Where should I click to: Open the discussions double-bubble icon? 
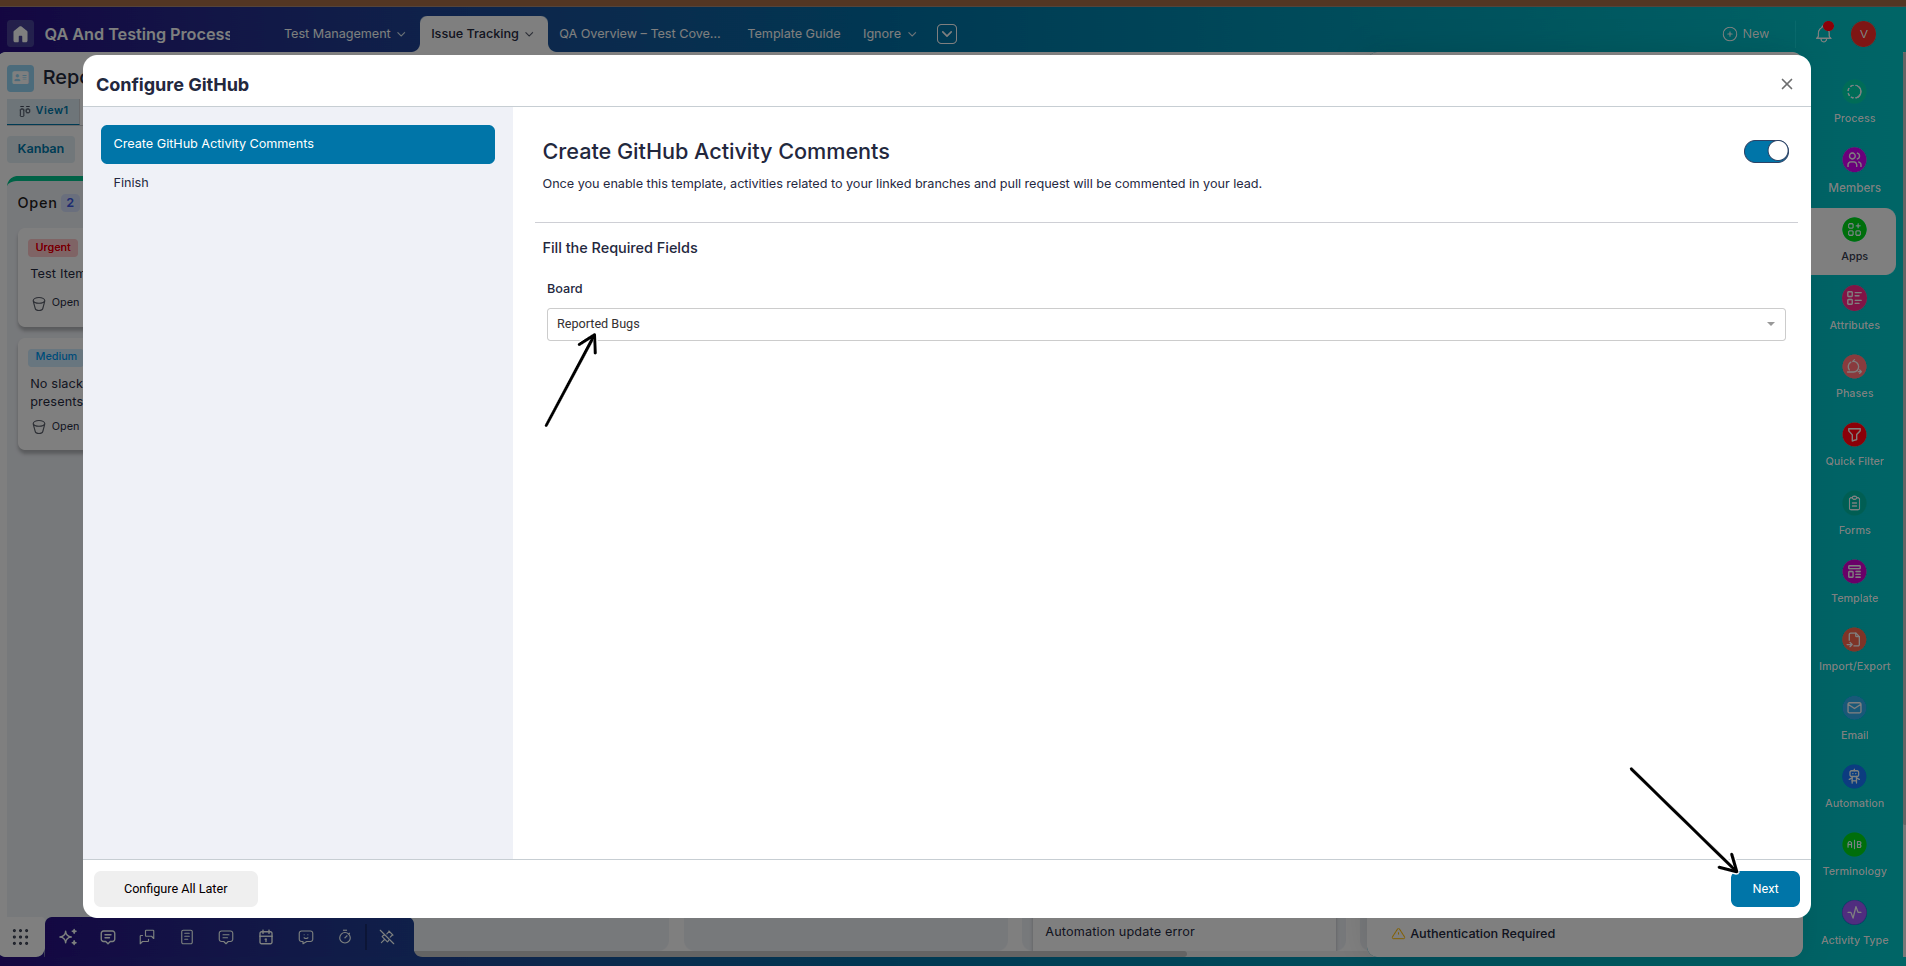tap(147, 937)
